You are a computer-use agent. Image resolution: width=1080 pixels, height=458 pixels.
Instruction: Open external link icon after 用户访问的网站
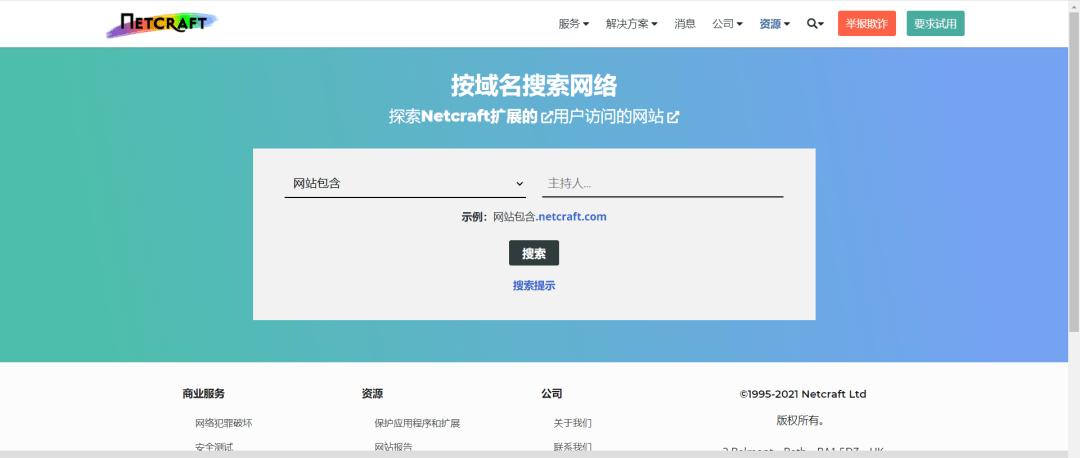click(673, 118)
